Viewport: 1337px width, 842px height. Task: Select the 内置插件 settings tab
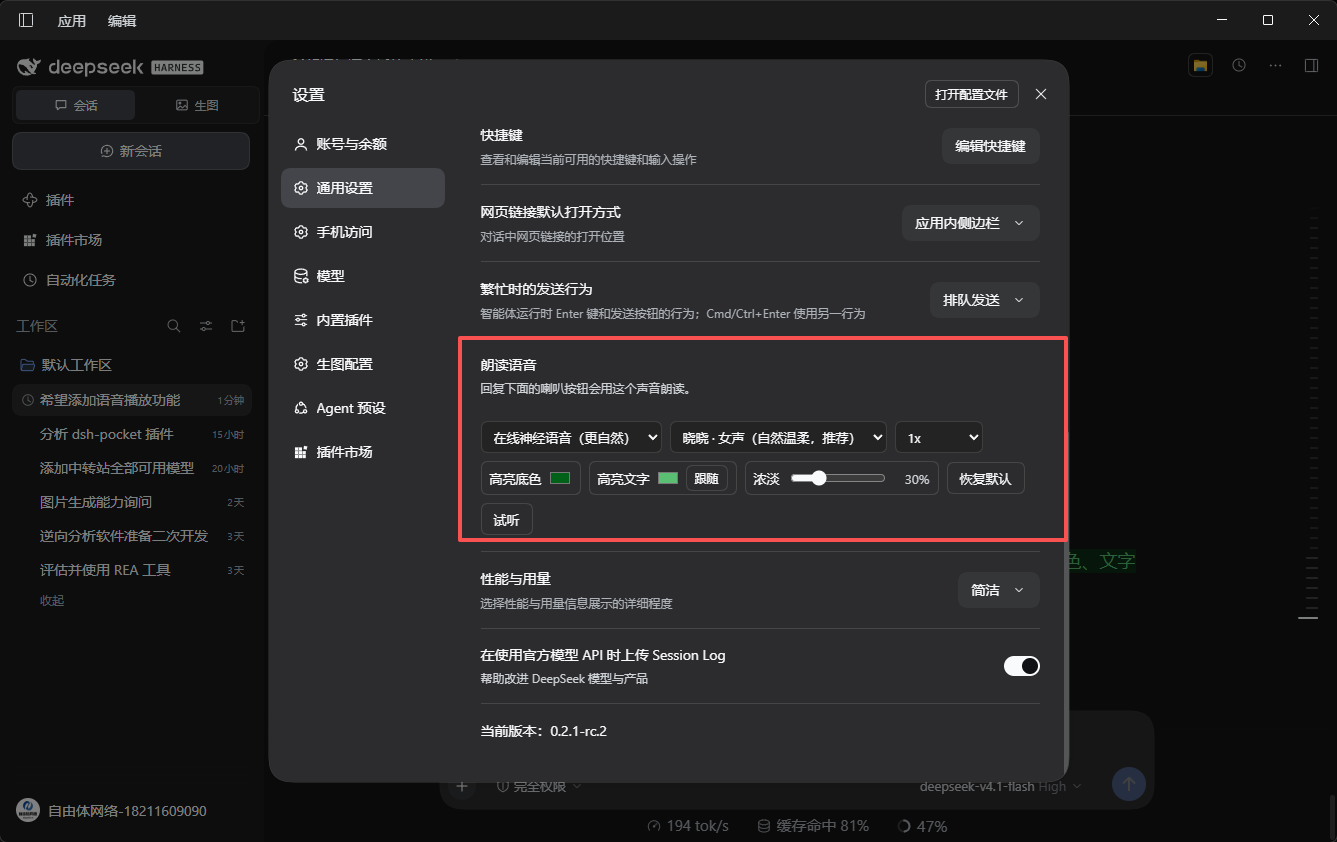[363, 320]
